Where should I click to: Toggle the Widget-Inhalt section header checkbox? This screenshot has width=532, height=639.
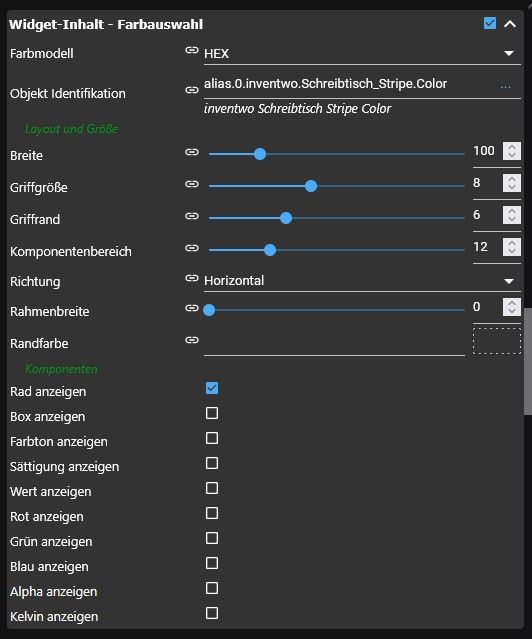[490, 23]
